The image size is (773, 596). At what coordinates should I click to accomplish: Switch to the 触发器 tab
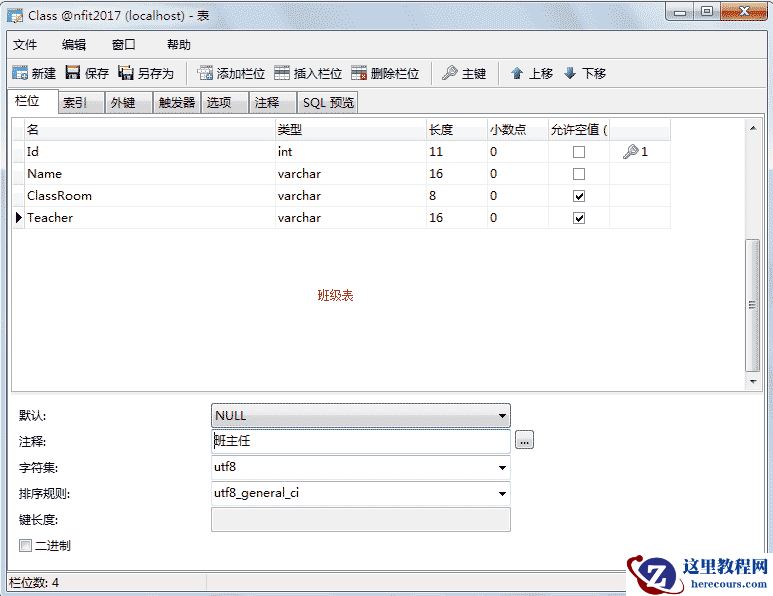176,103
